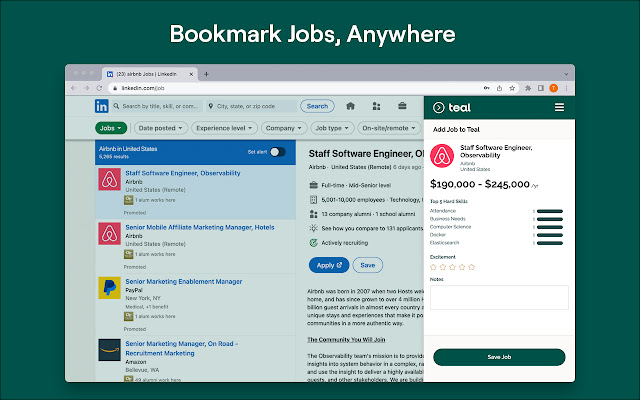Click the Apply button
The image size is (640, 400).
329,265
